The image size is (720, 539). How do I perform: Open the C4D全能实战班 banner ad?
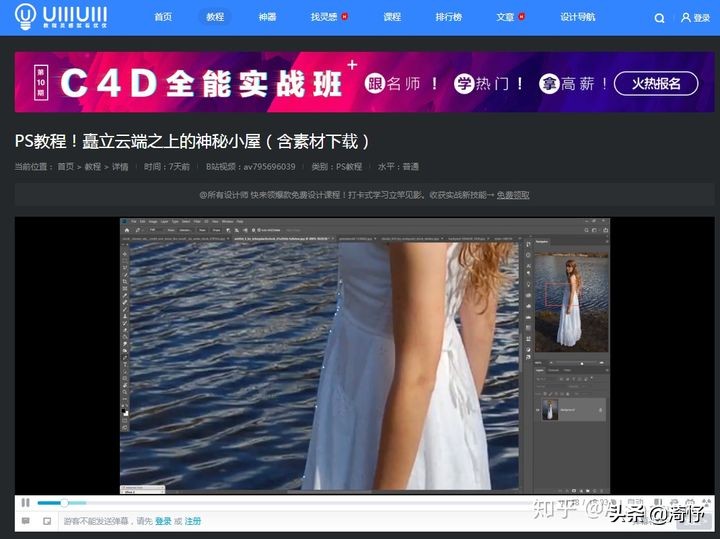(x=365, y=82)
